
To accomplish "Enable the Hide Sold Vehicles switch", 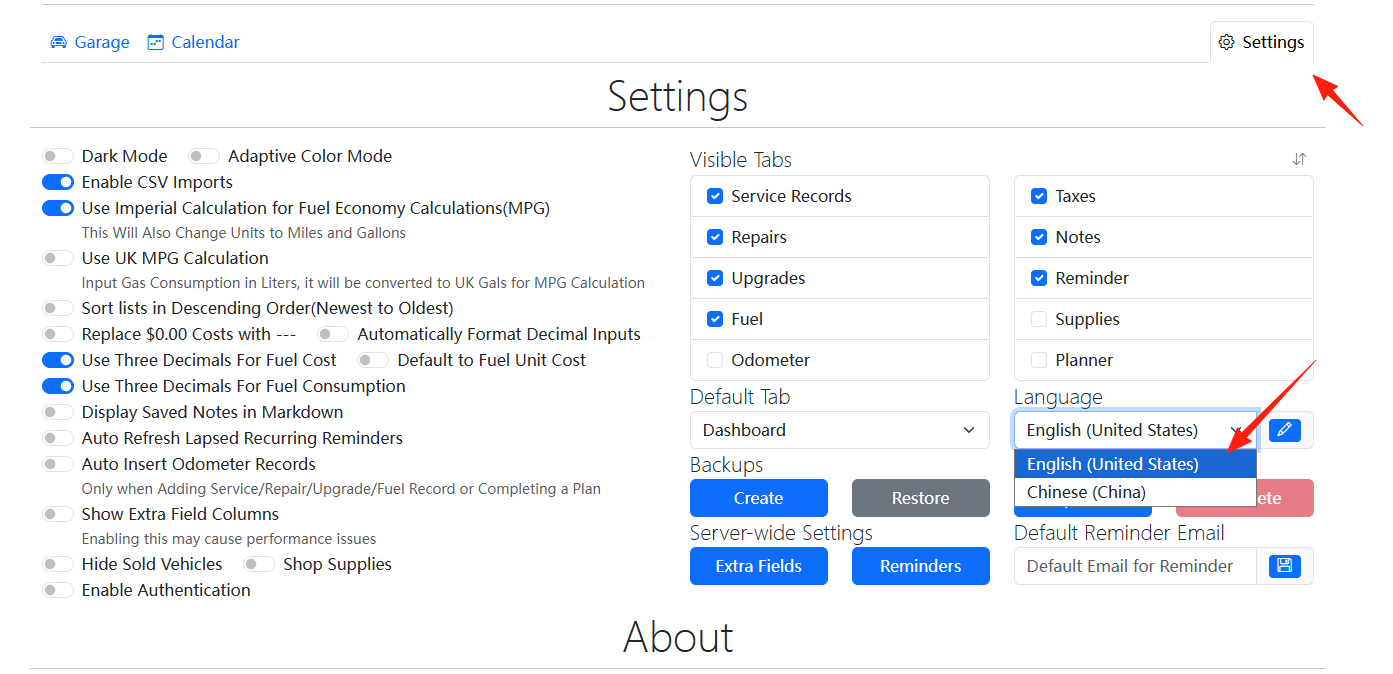I will click(x=58, y=564).
